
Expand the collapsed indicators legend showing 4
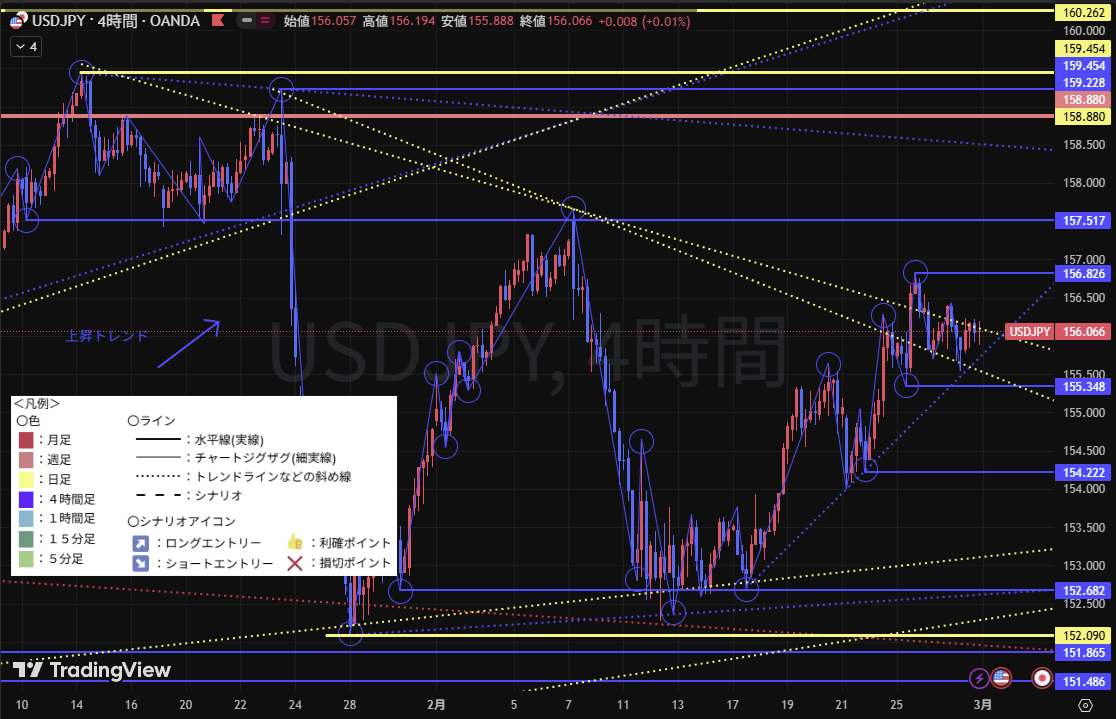click(27, 47)
